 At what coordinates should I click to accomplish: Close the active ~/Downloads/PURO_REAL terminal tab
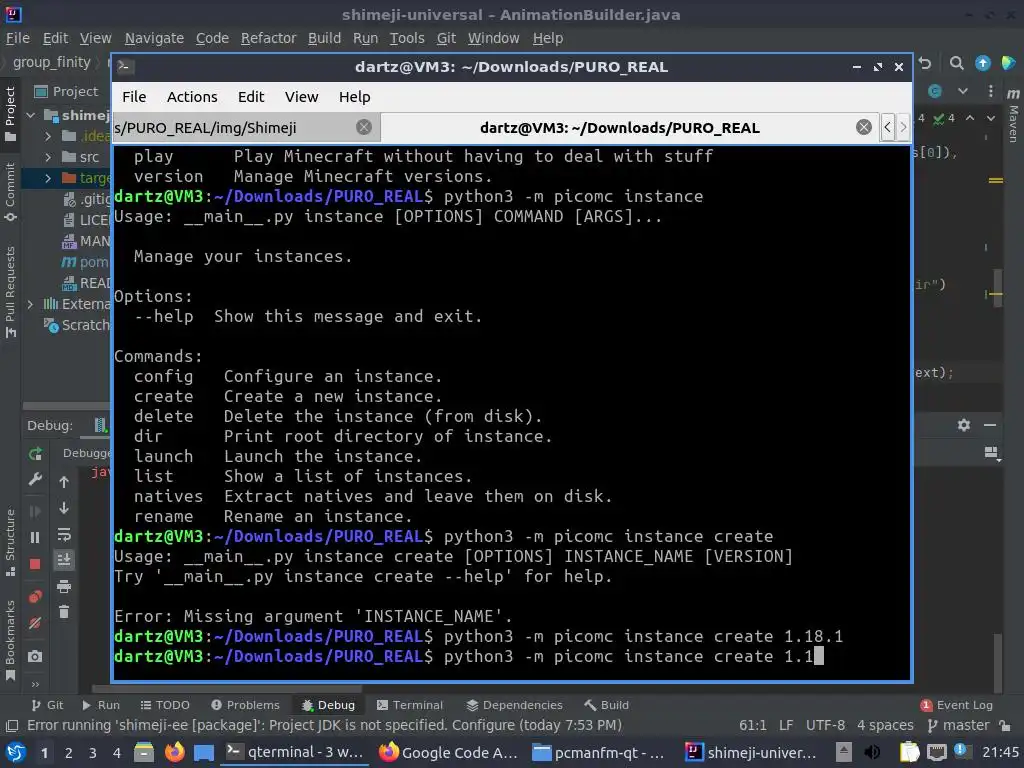(x=863, y=127)
